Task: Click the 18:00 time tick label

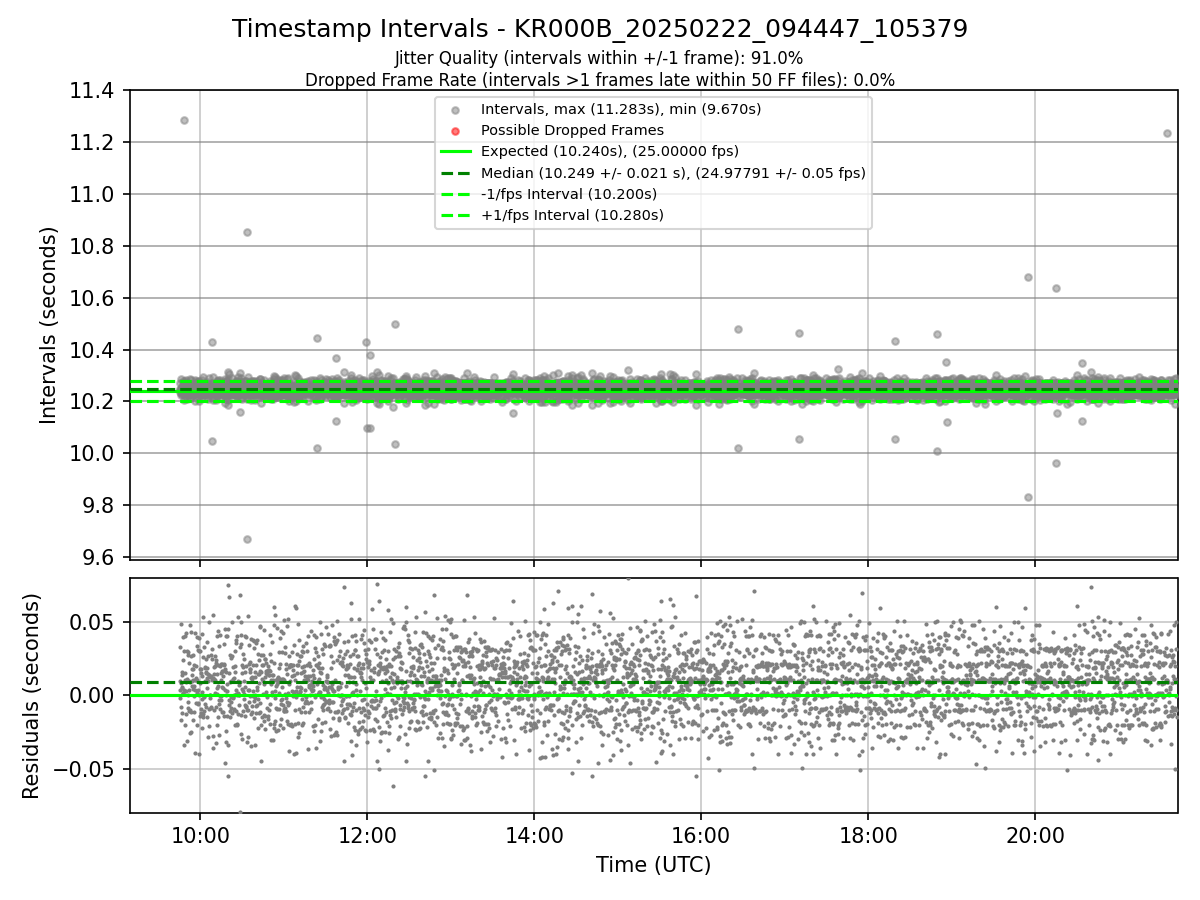Action: [x=868, y=835]
